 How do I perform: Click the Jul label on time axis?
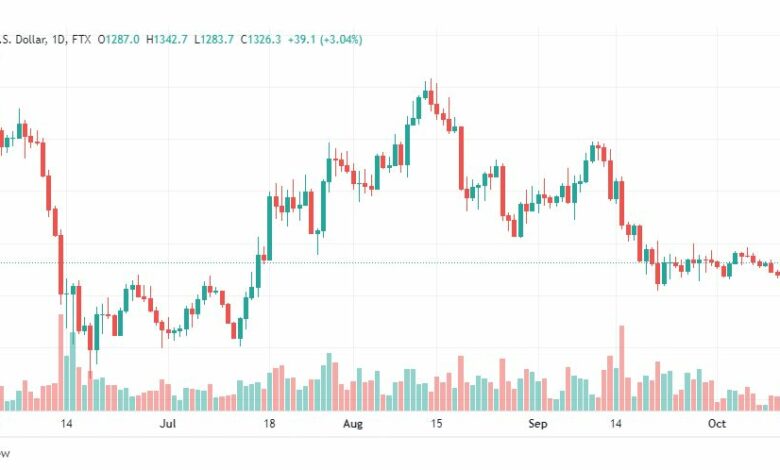click(x=168, y=424)
